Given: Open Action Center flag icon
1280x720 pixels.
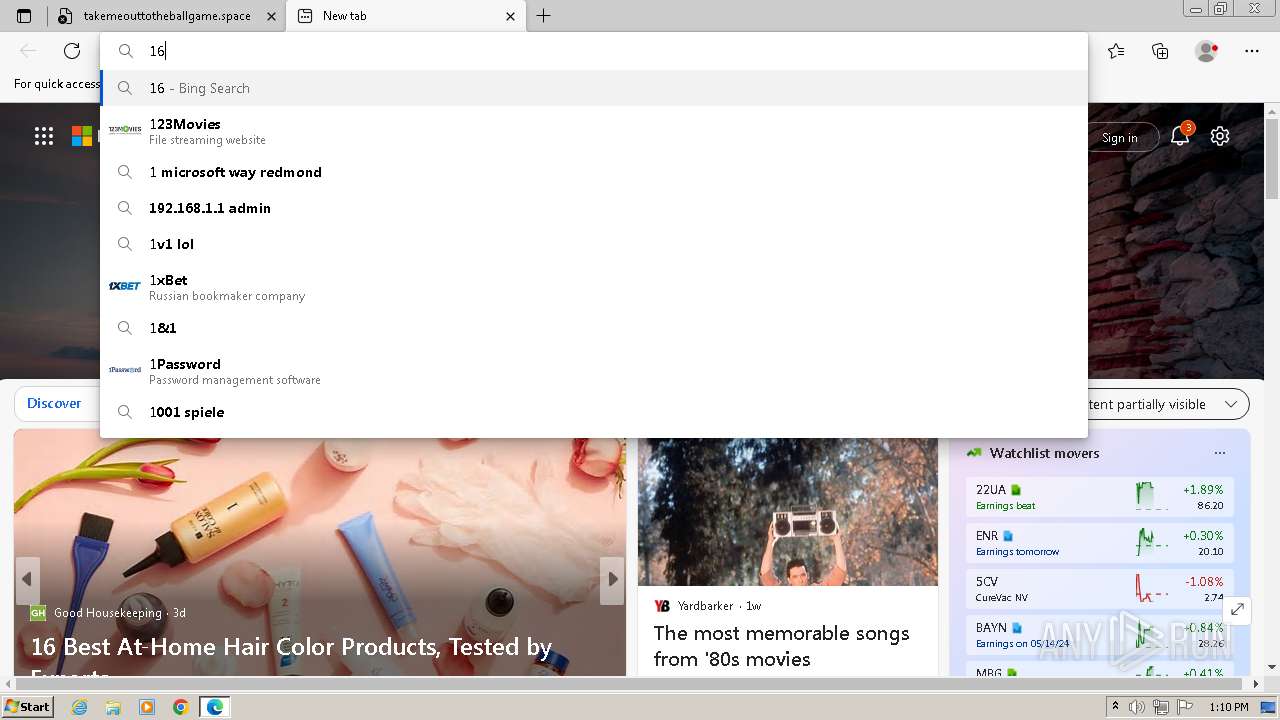Looking at the screenshot, I should [x=1185, y=707].
